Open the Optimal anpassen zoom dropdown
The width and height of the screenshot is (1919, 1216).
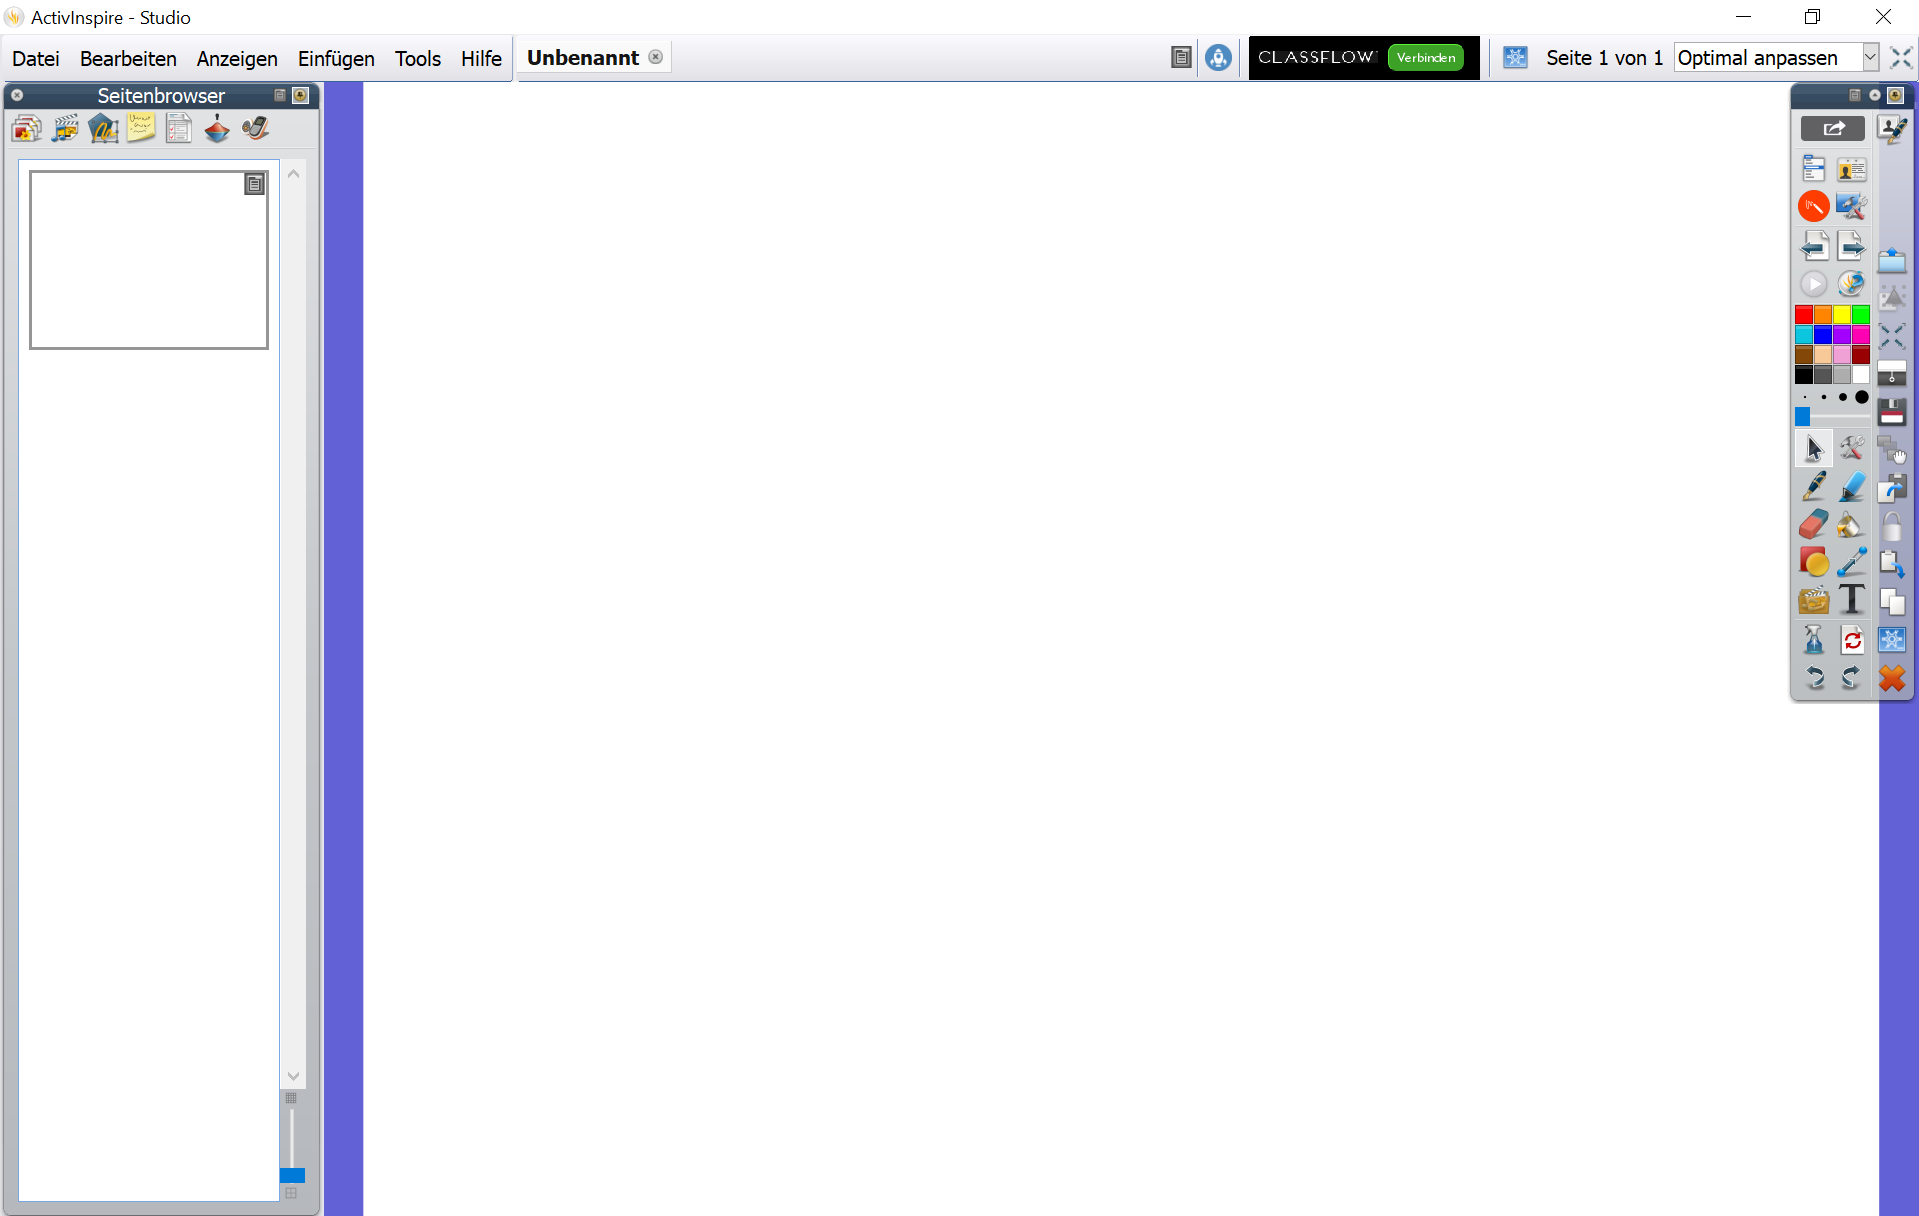(x=1869, y=58)
